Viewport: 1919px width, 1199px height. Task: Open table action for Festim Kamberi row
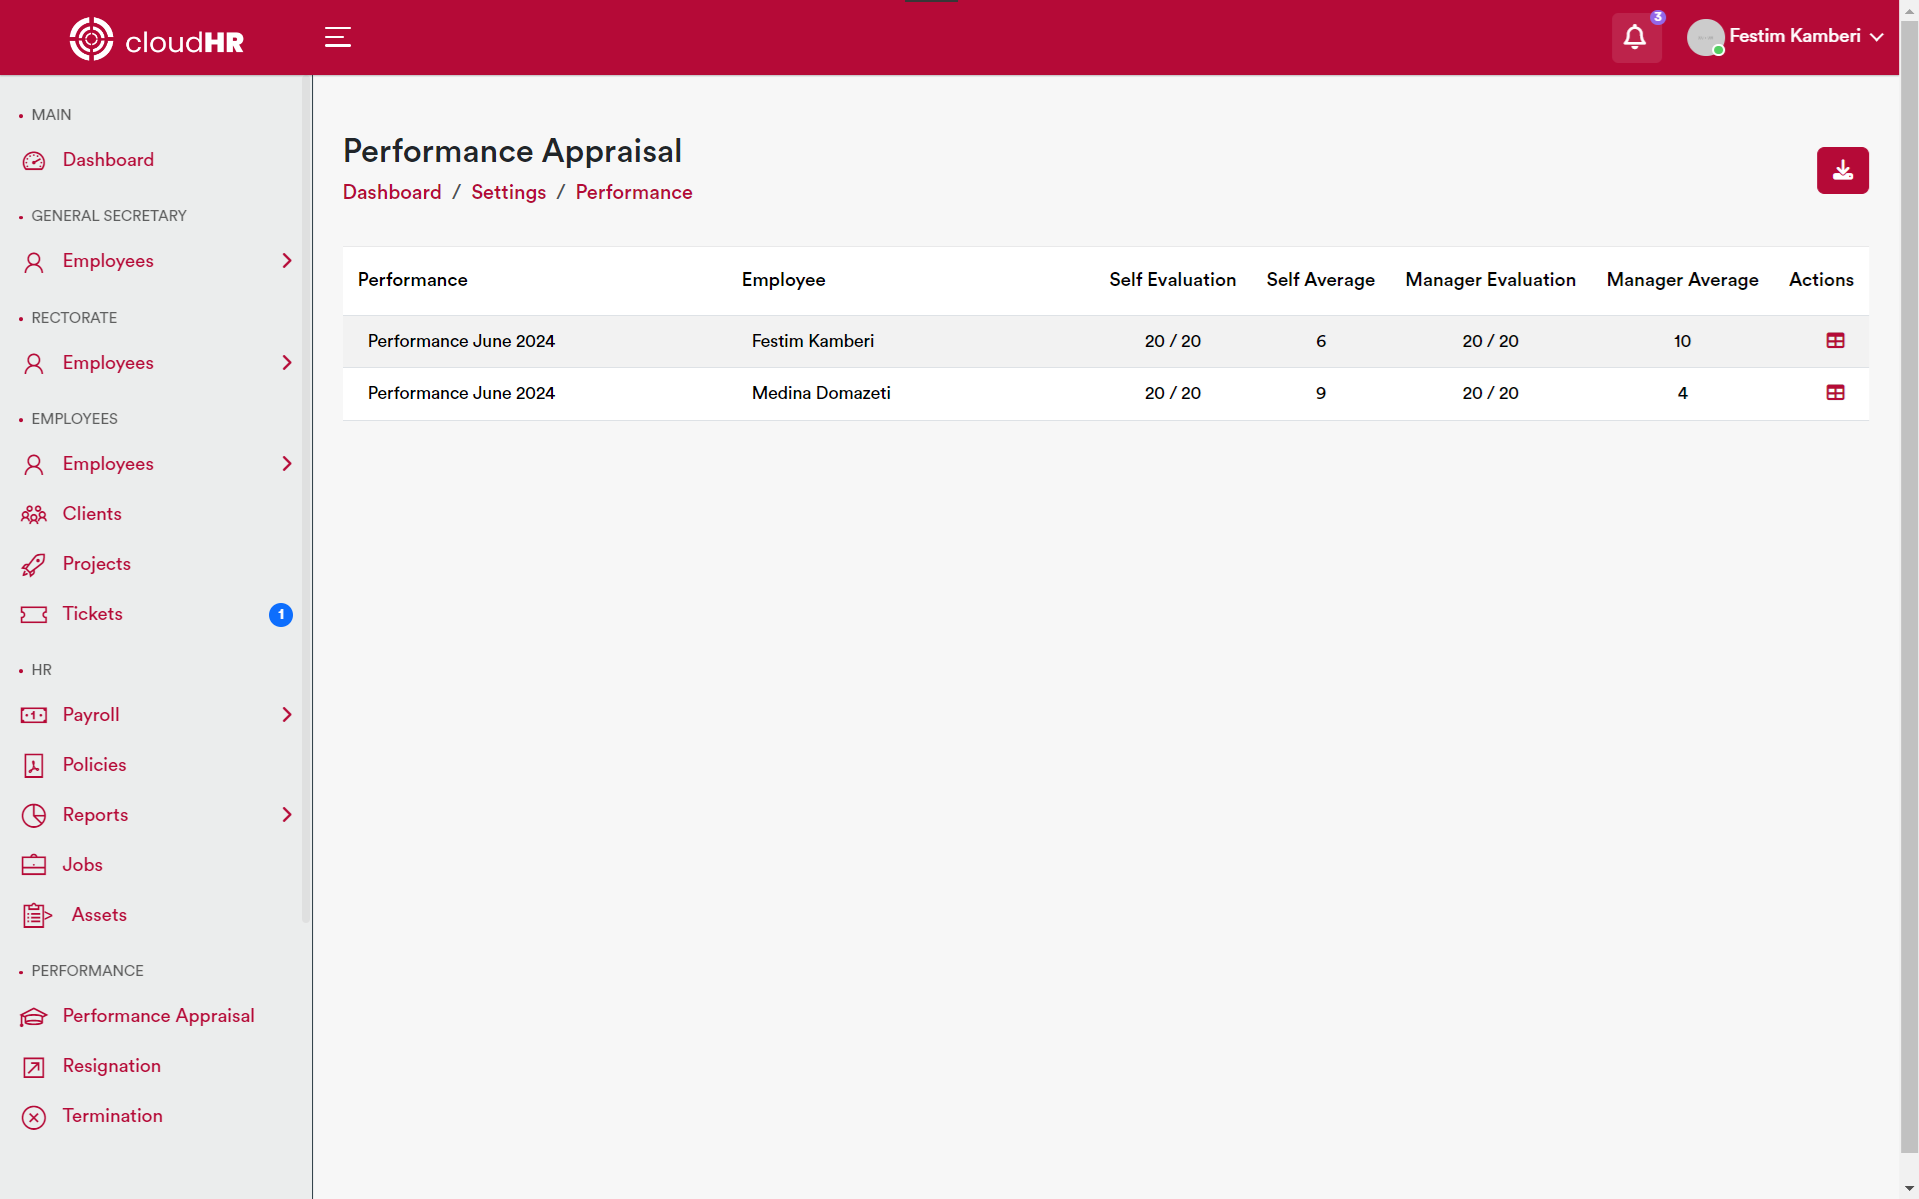(x=1835, y=341)
